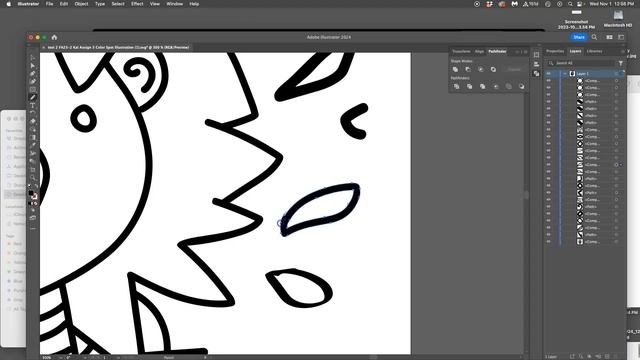The height and width of the screenshot is (360, 640).
Task: Select the Paintbrush tool
Action: [33, 98]
